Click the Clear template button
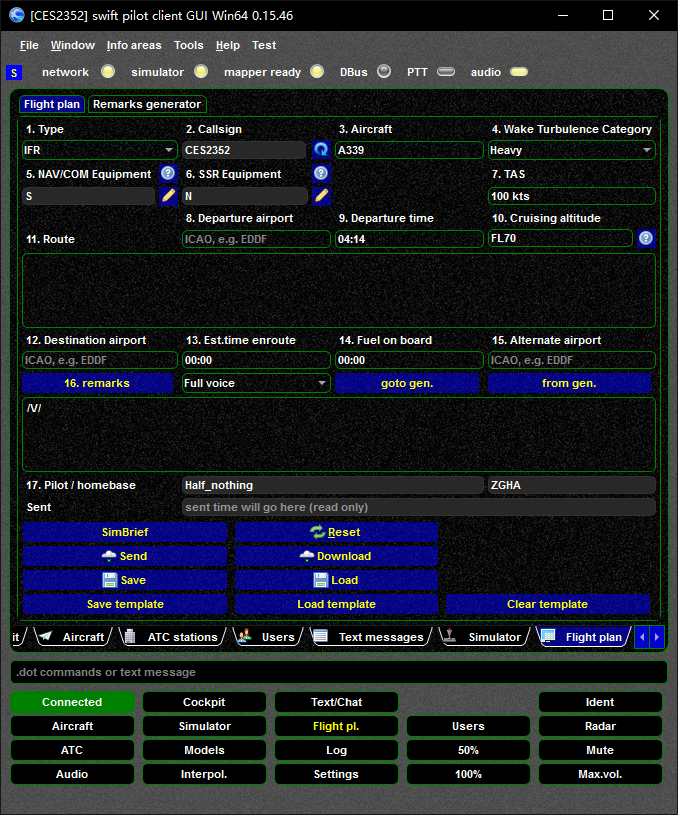The height and width of the screenshot is (815, 678). [x=548, y=604]
